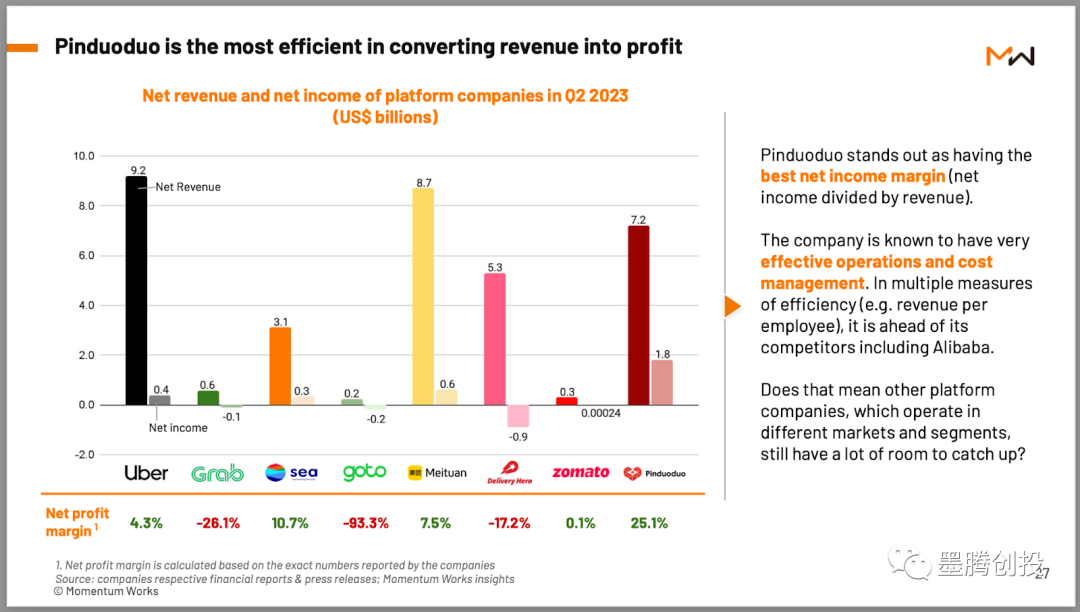Select the Sea company logo
Viewport: 1080px width, 612px height.
pos(291,473)
